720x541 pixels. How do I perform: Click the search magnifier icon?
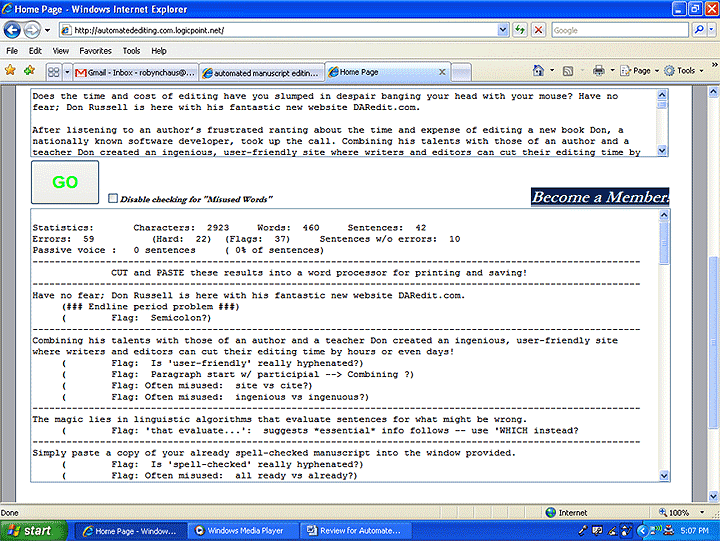point(699,30)
